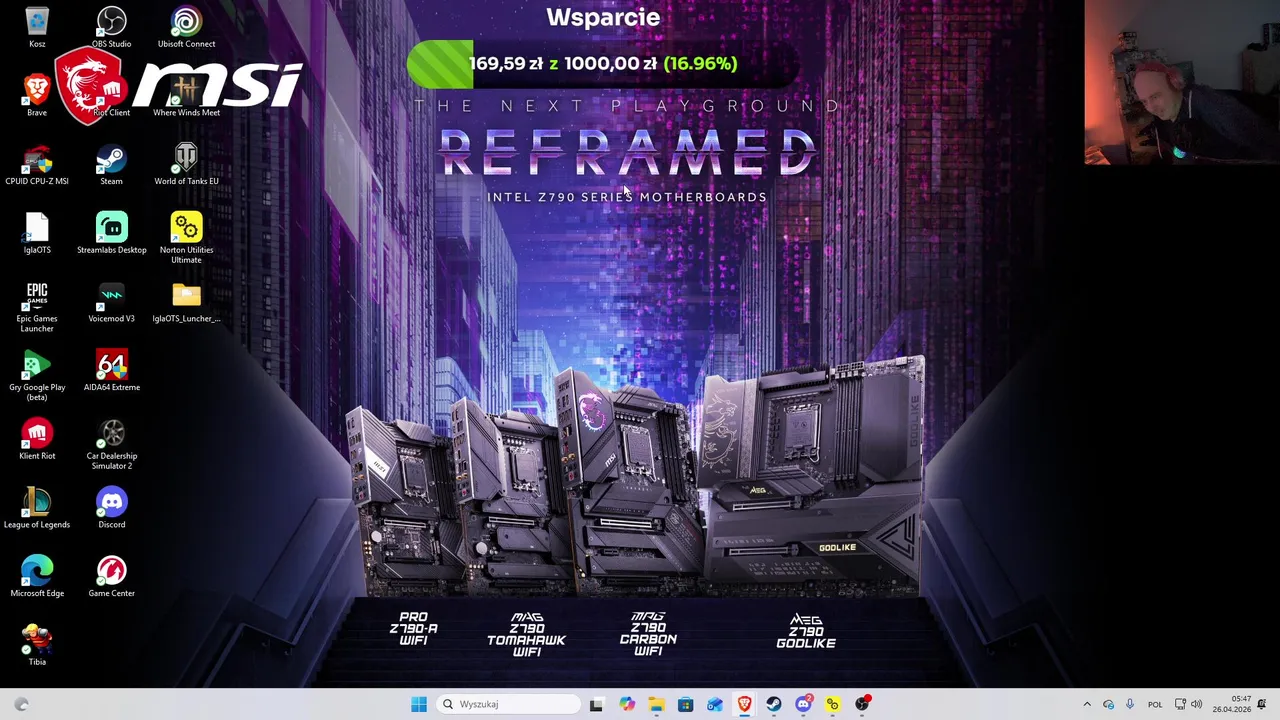Screen dimensions: 1280x720
Task: Switch to Brave on the taskbar
Action: 744,704
